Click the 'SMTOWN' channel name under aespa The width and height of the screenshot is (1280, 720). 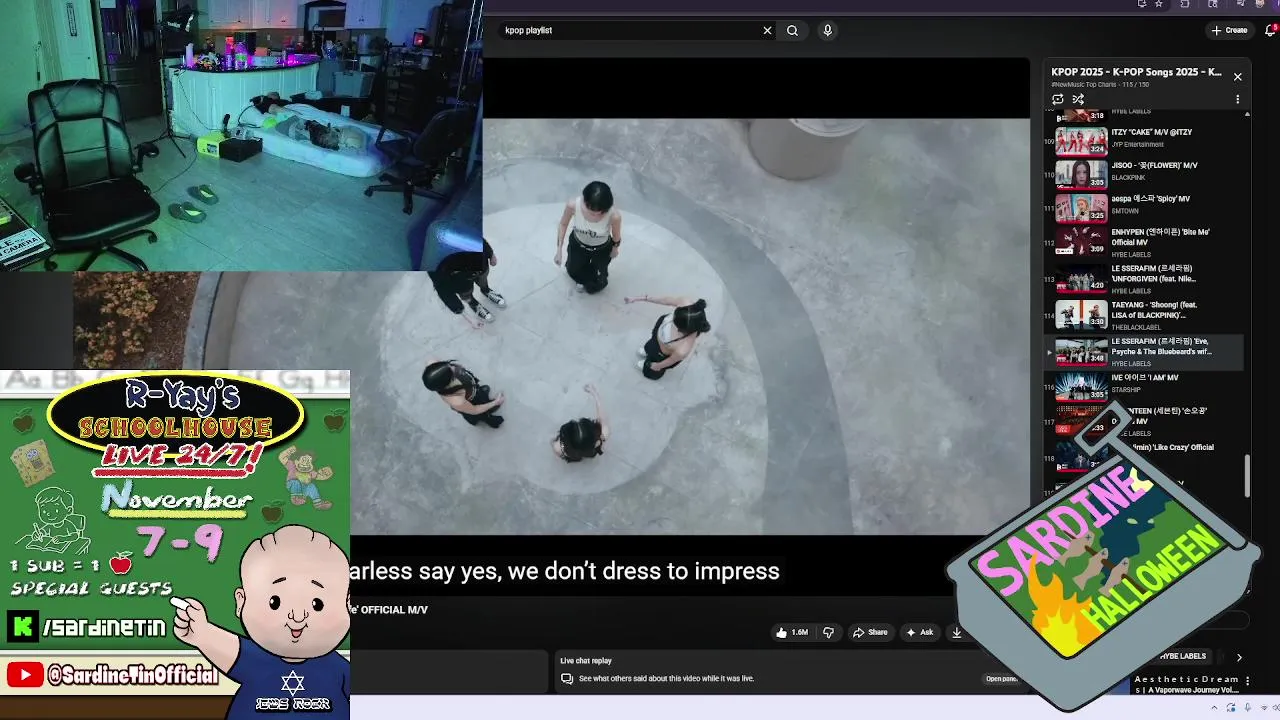1125,211
